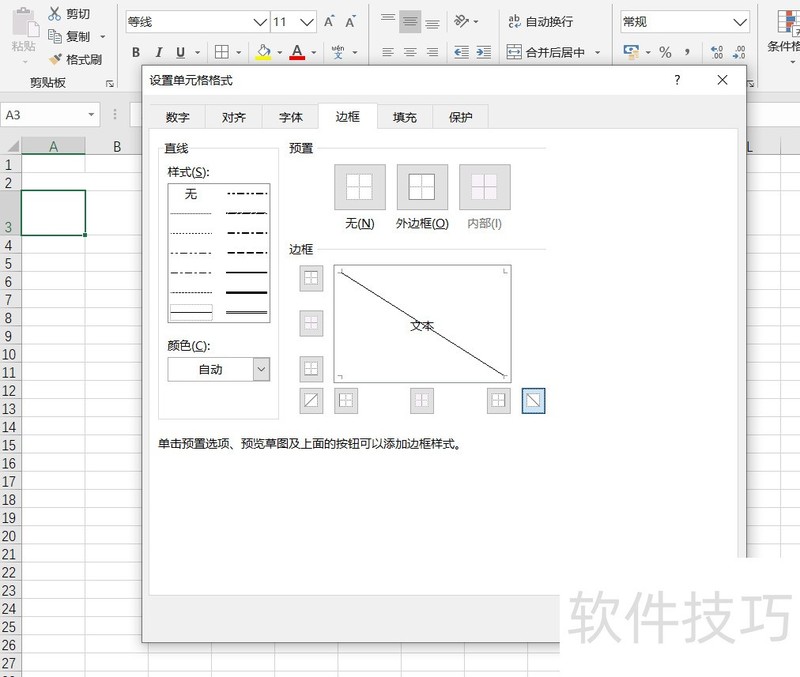Screen dimensions: 800x677
Task: Apply the 外边框 outline preset
Action: point(422,187)
